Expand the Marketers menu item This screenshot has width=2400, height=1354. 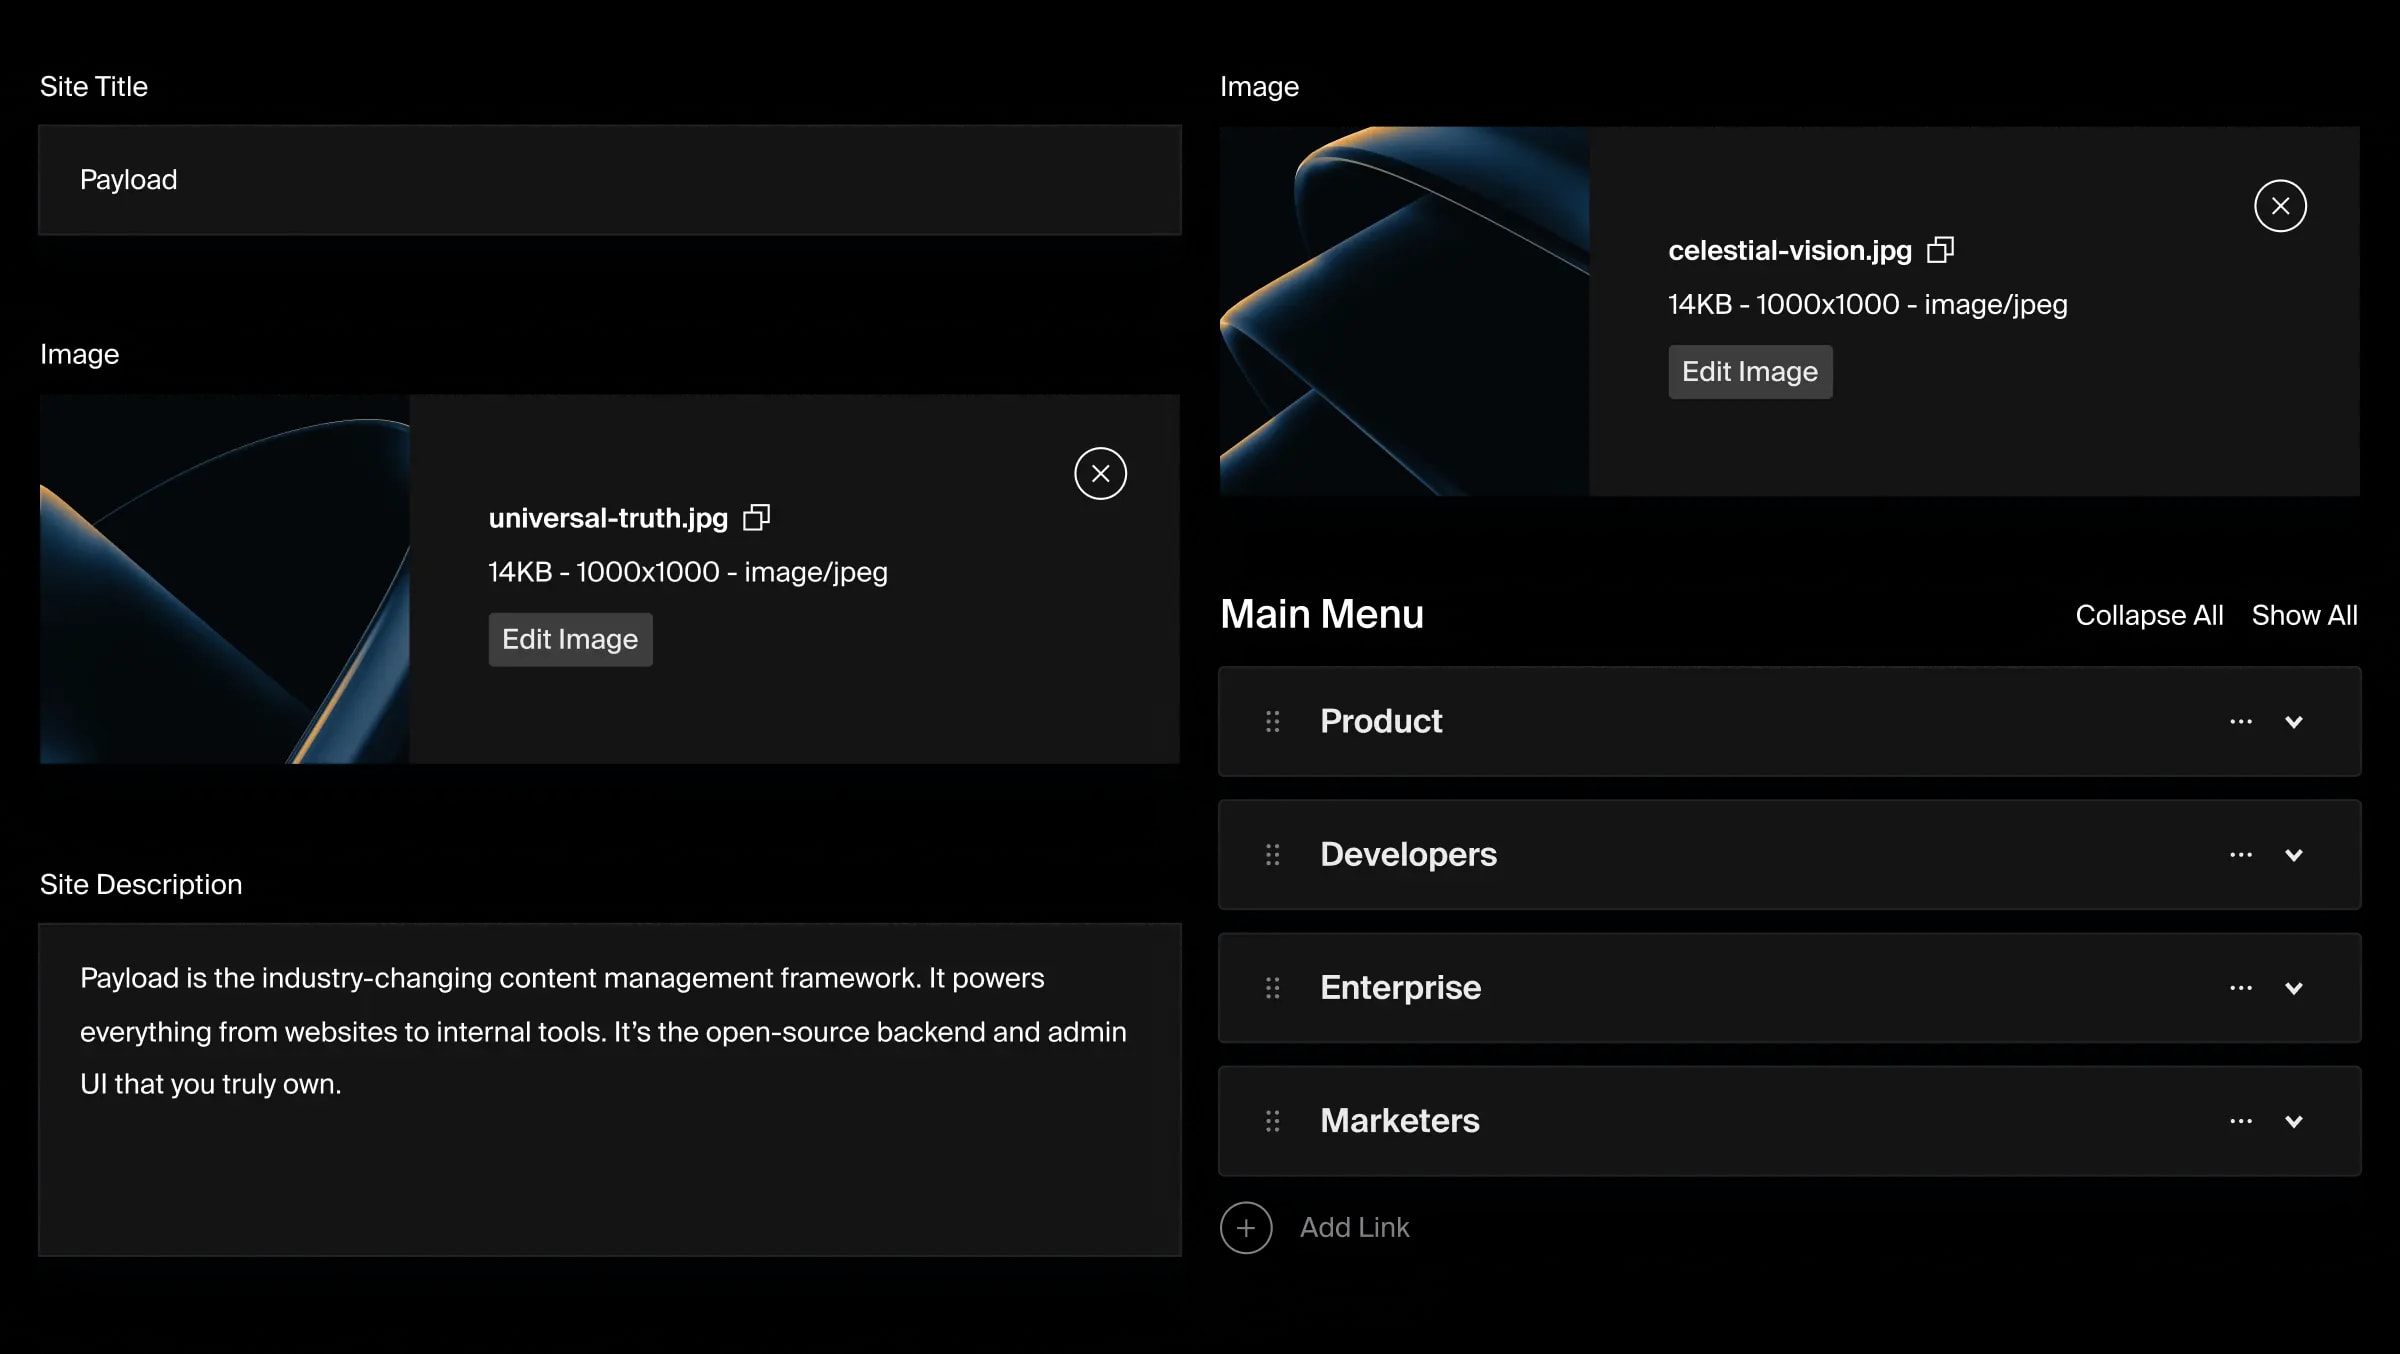click(2295, 1122)
